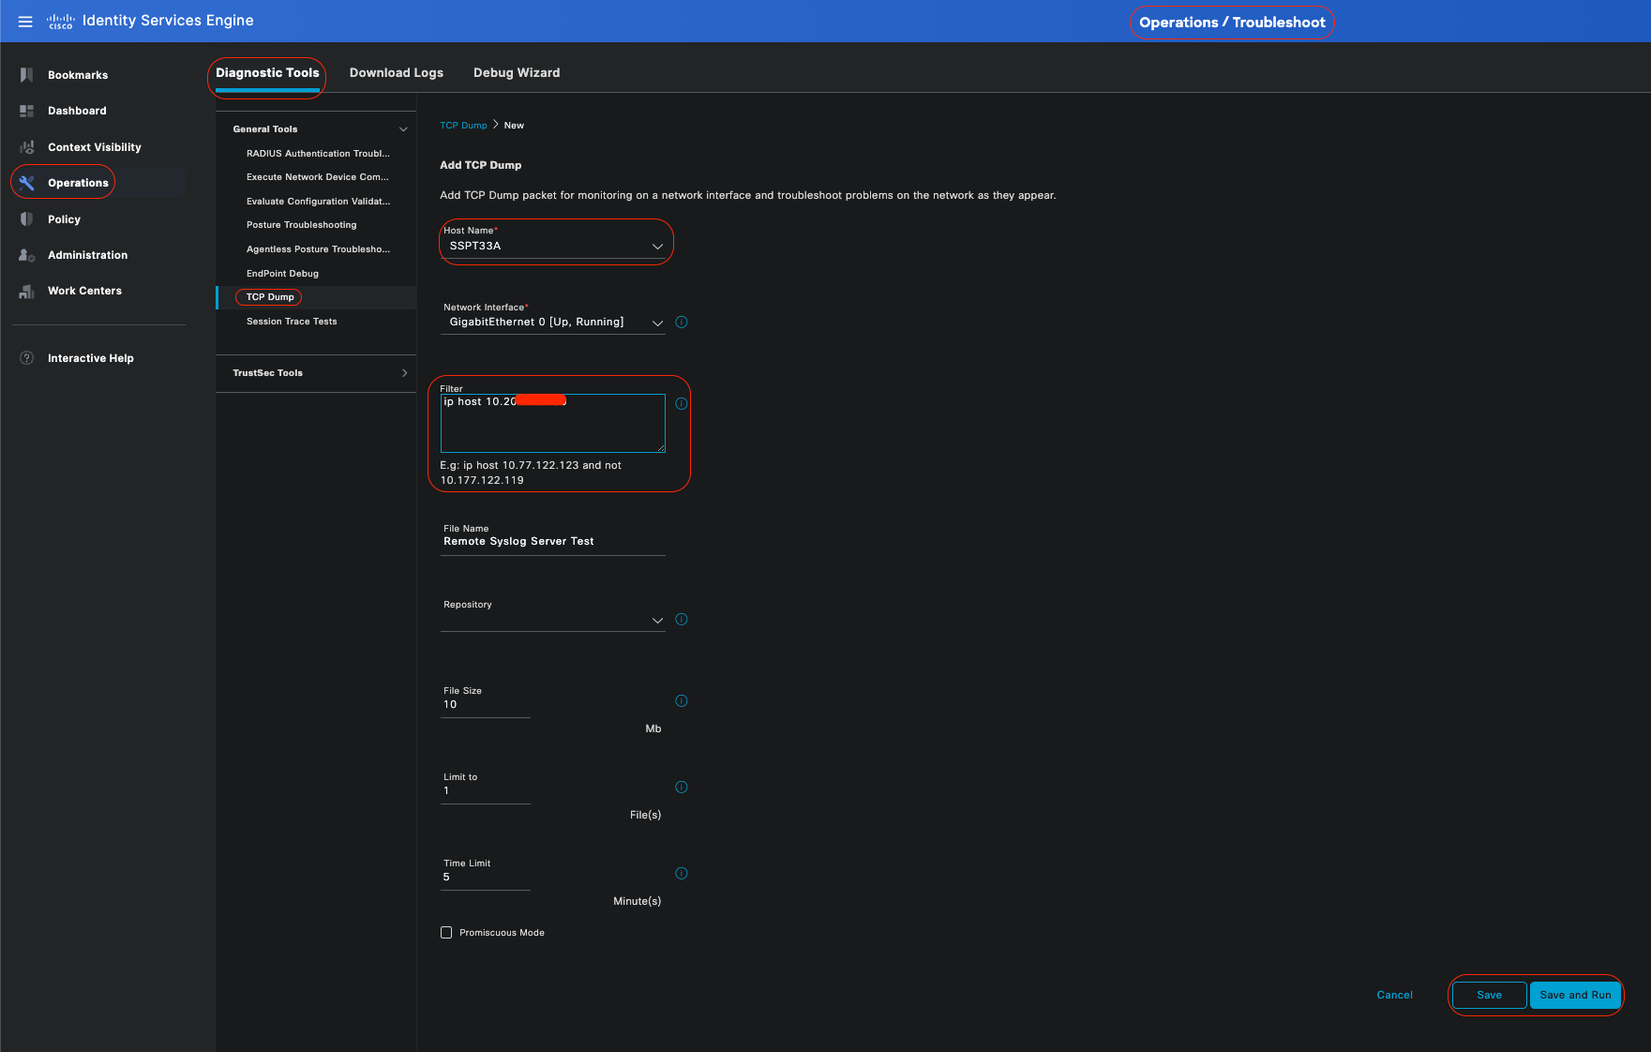Click the TCP Dump breadcrumb link
This screenshot has width=1651, height=1052.
click(x=463, y=125)
